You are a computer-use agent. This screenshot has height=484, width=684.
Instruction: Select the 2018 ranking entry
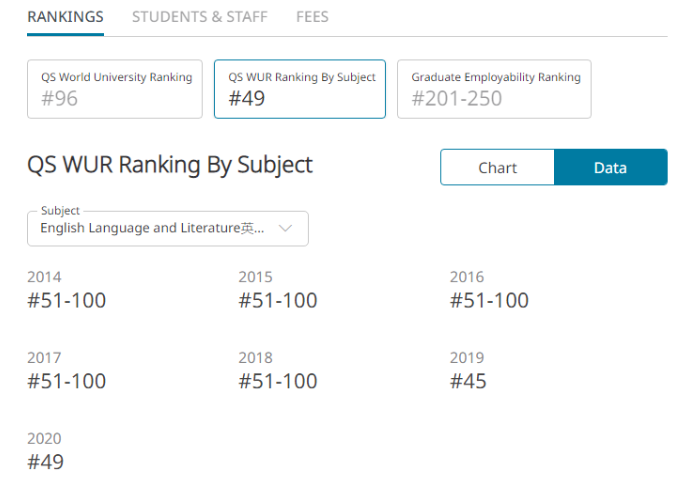tap(277, 371)
